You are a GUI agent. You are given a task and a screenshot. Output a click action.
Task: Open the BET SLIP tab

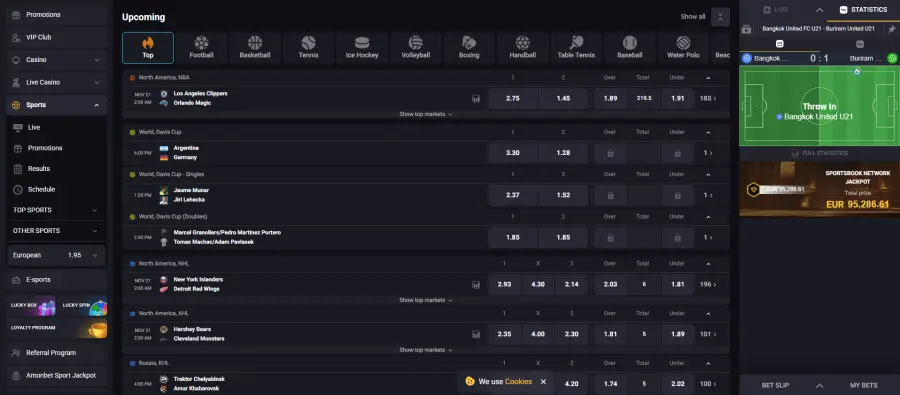(x=776, y=385)
